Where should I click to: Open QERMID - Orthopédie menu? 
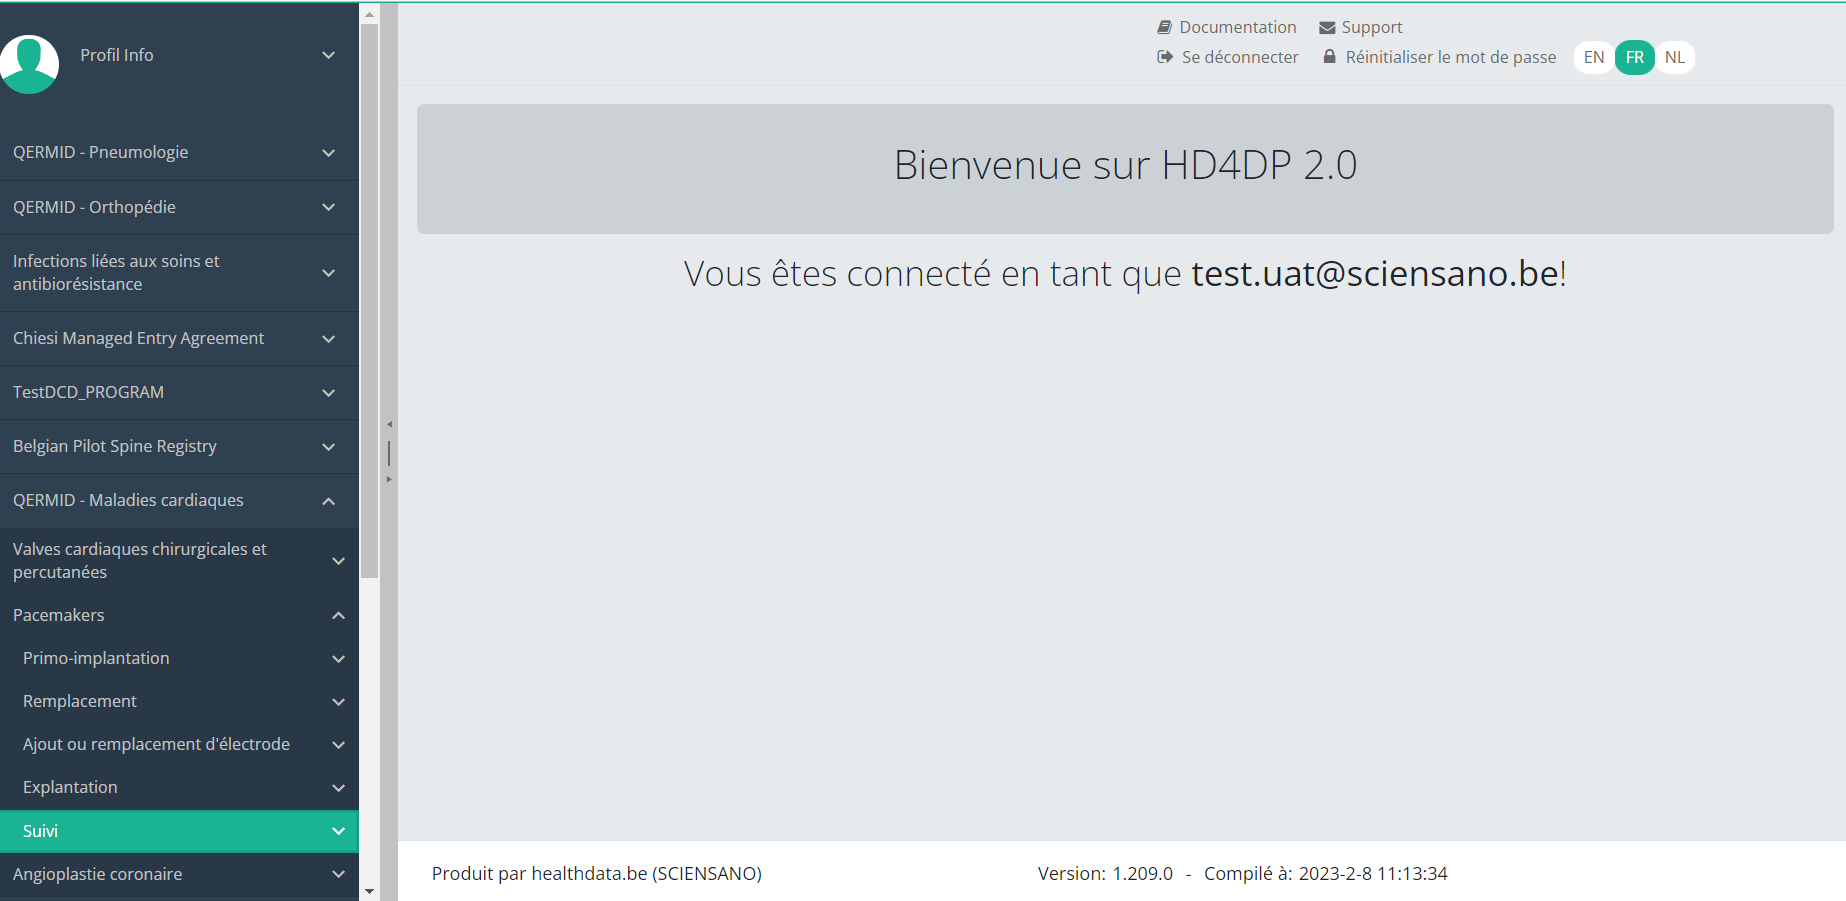(x=180, y=207)
